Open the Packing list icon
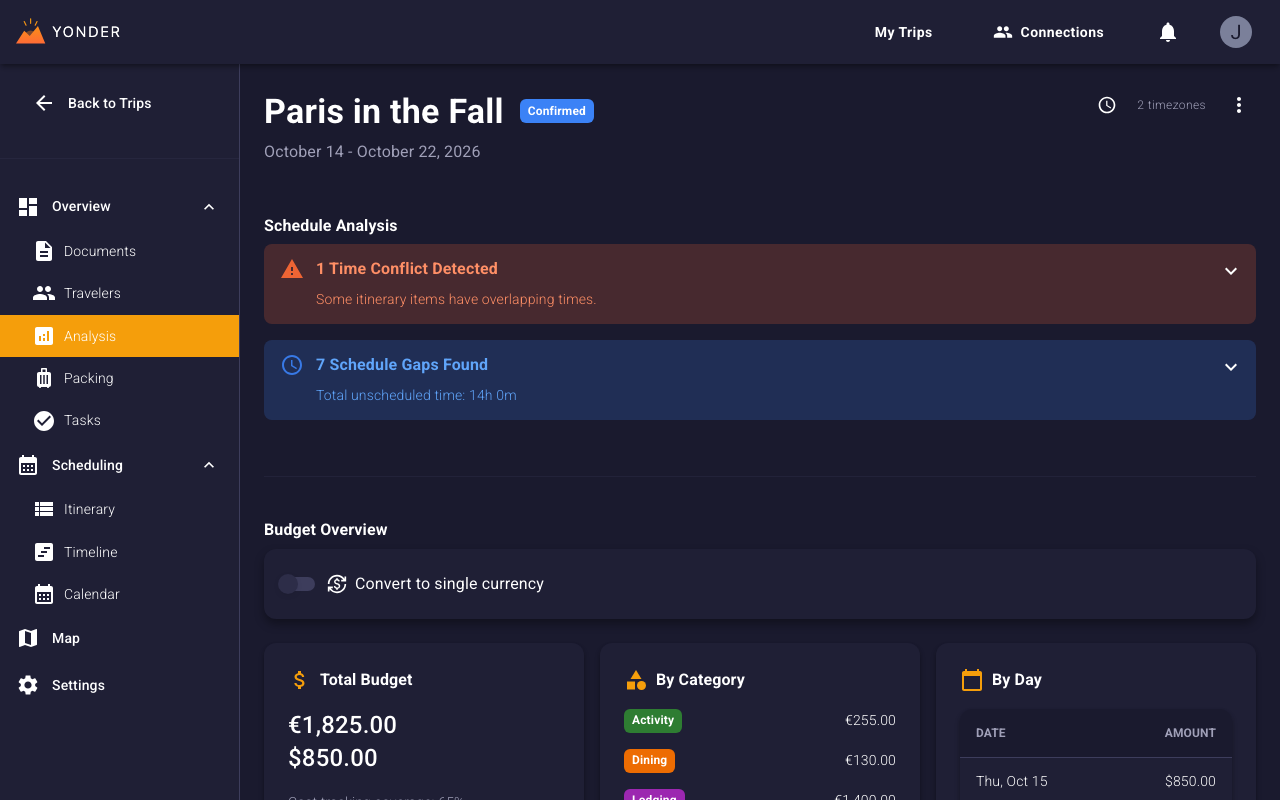Viewport: 1280px width, 800px height. pos(44,378)
